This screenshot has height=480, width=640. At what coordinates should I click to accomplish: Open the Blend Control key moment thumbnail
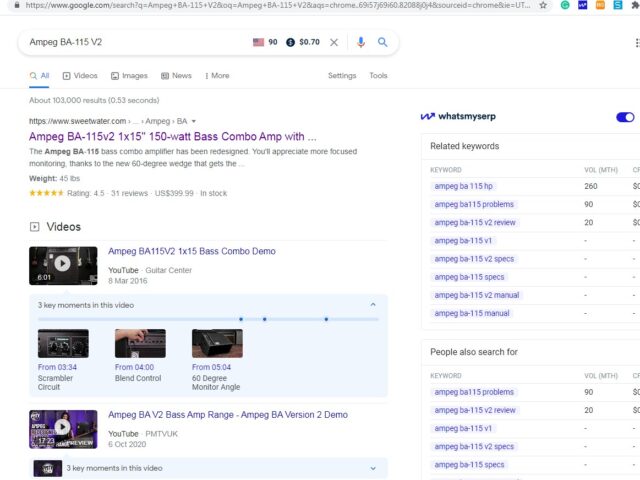(140, 343)
